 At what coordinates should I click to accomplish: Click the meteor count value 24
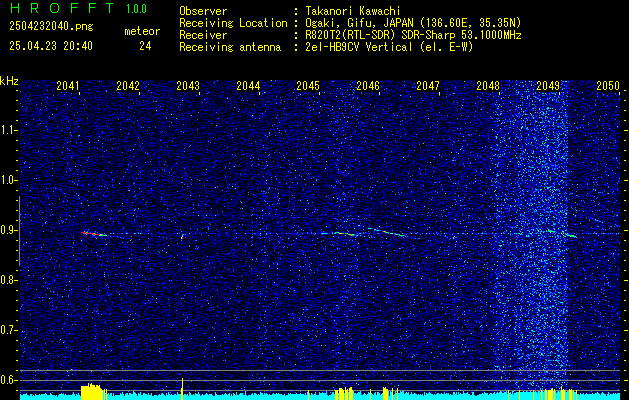pyautogui.click(x=145, y=46)
